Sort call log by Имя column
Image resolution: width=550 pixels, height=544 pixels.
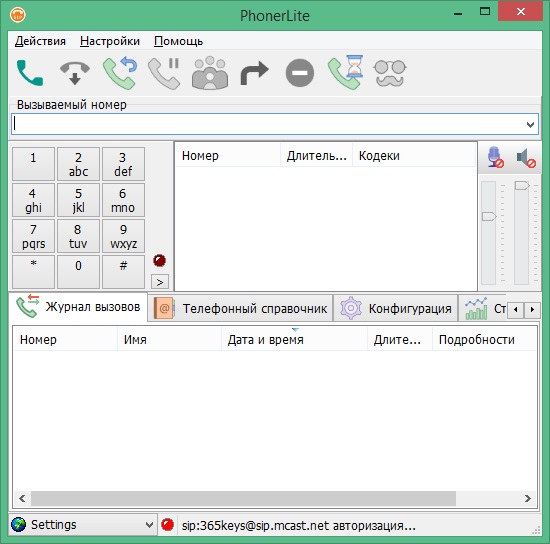[x=169, y=339]
